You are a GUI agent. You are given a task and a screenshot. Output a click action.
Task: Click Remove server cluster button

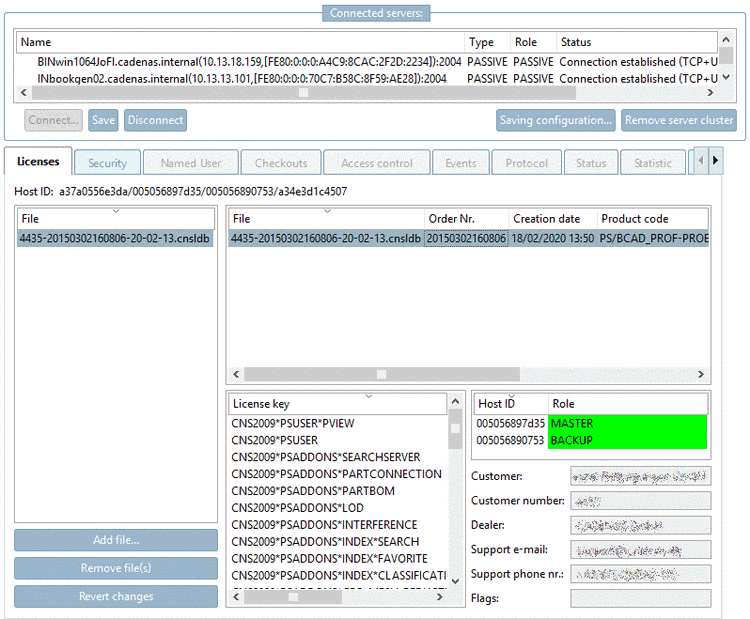(x=679, y=120)
